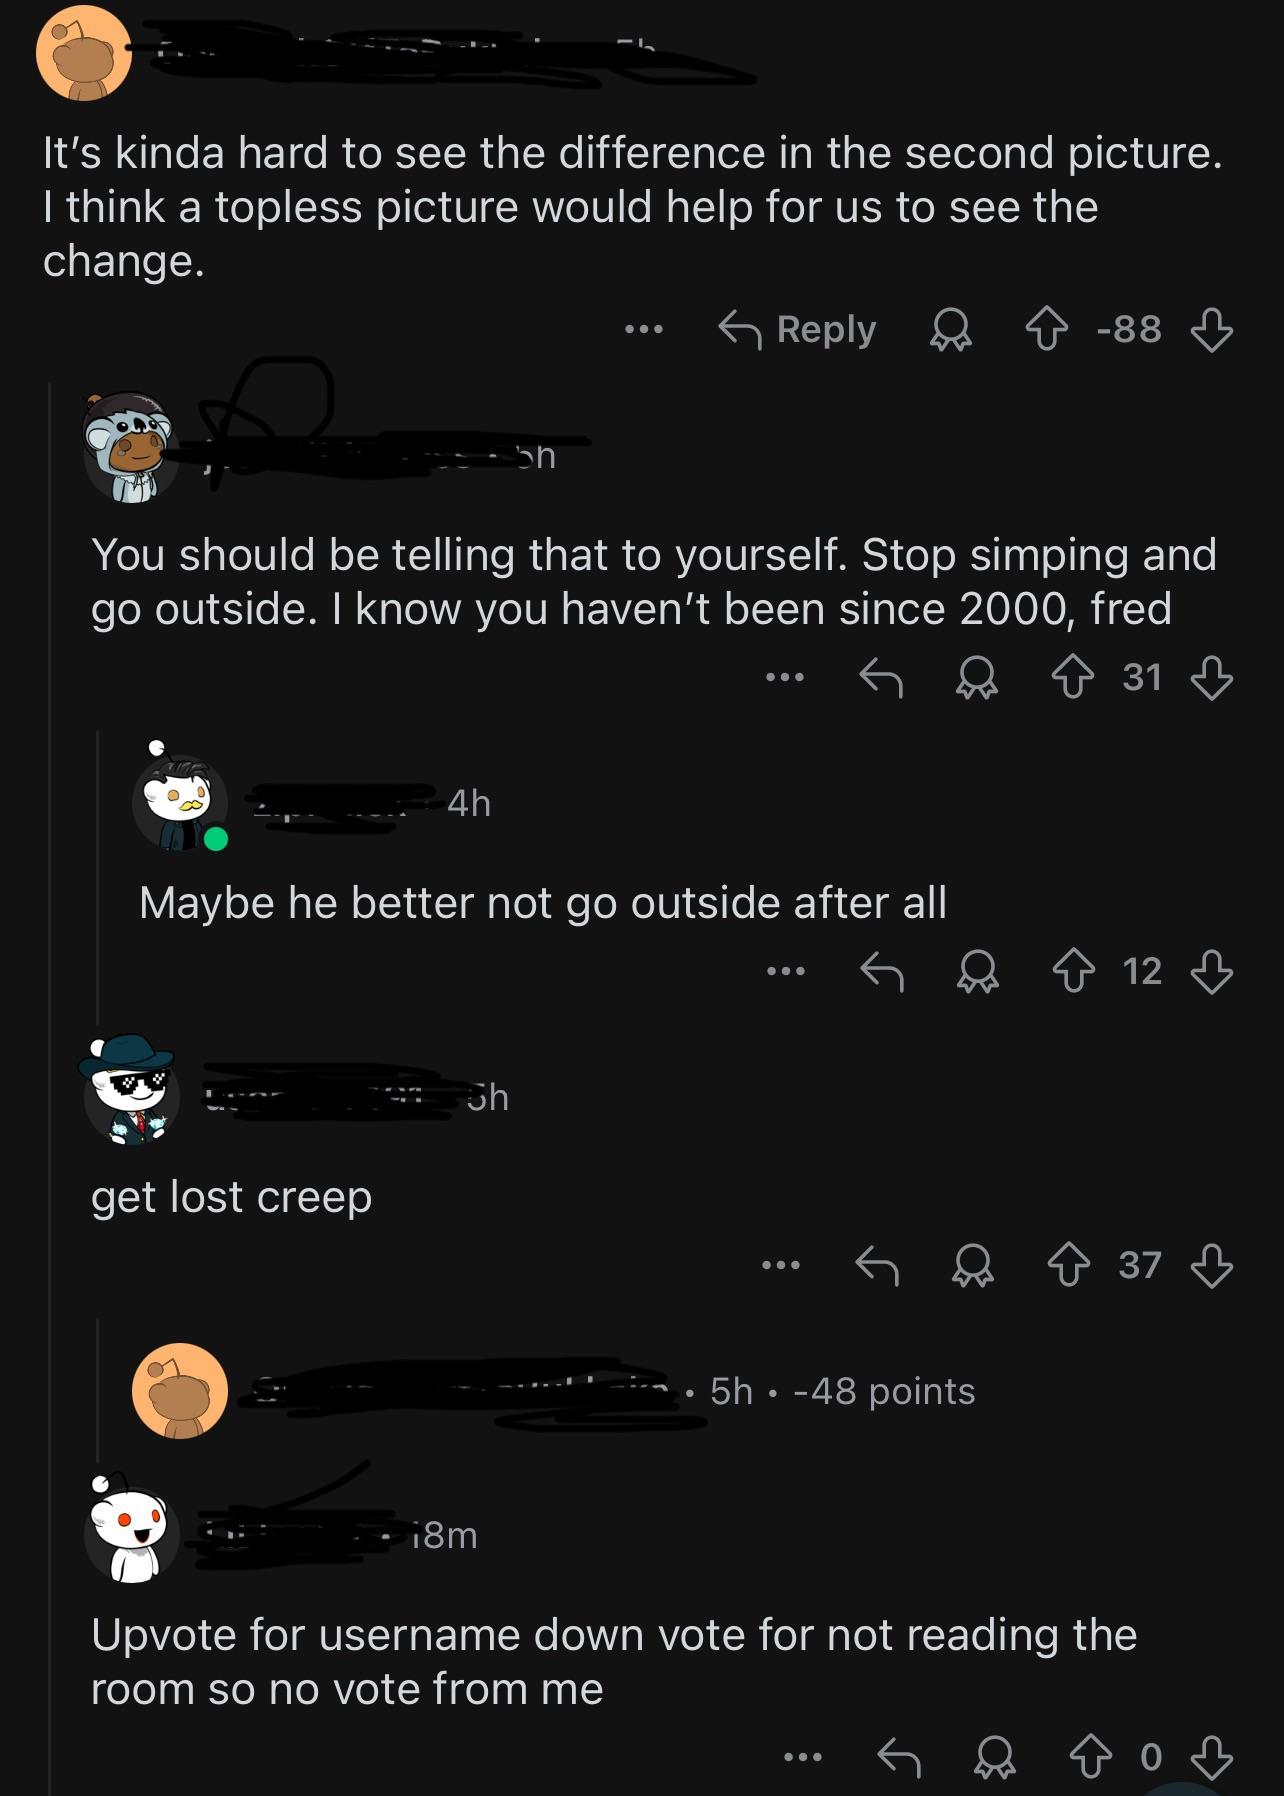Screen dimensions: 1284x1796
Task: Downvote the comment scored -88
Action: 1211,330
